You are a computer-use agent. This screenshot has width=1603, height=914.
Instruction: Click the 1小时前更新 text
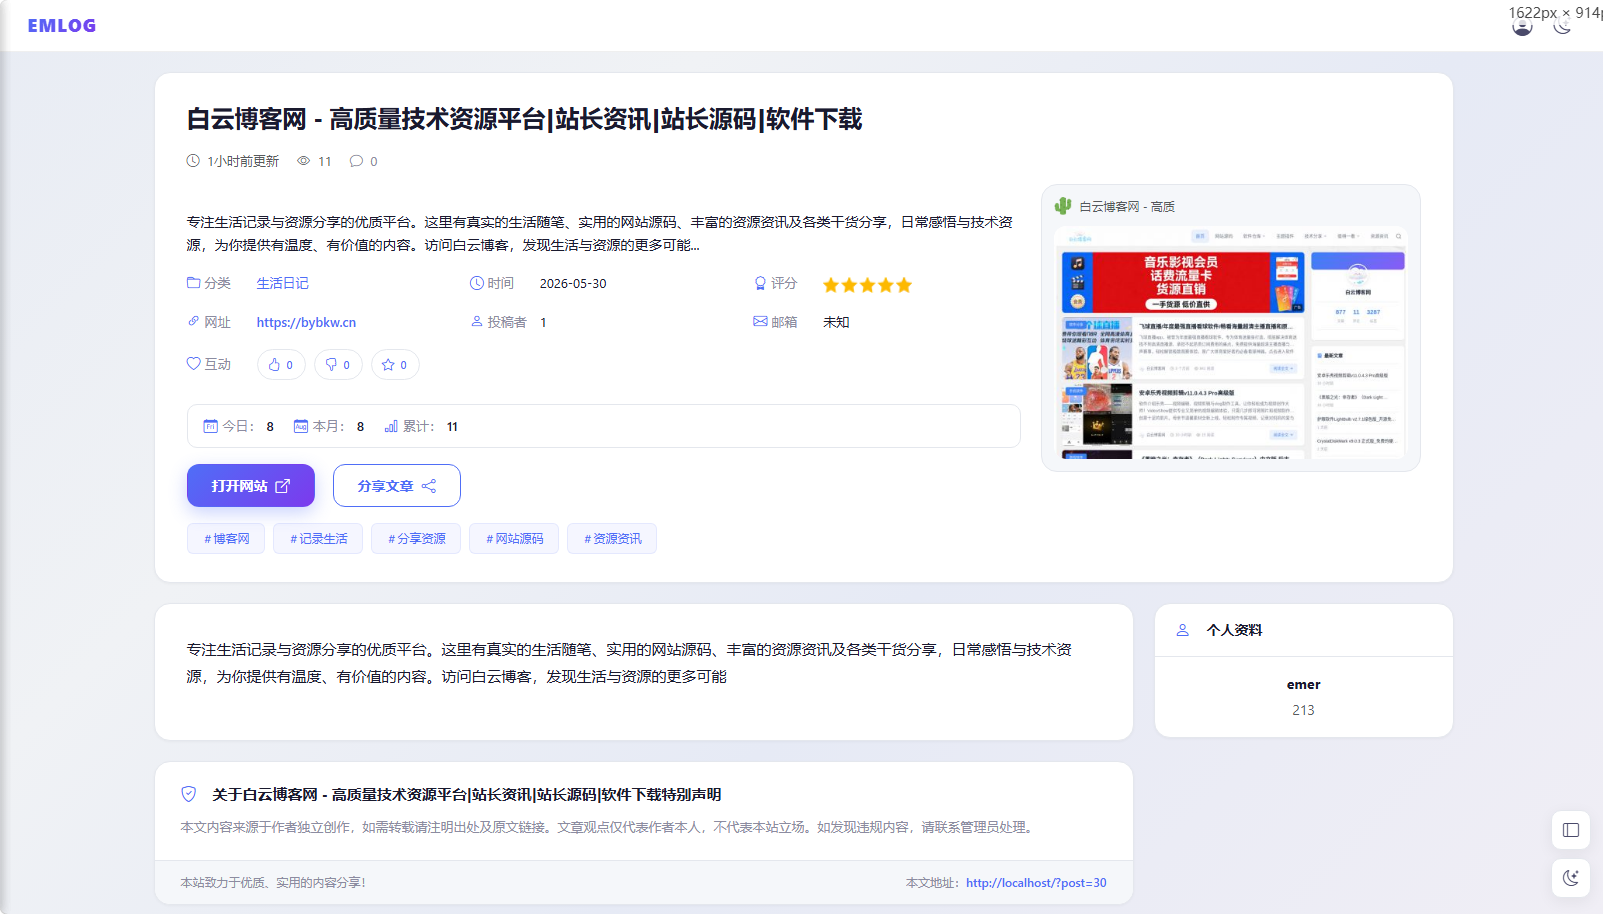pyautogui.click(x=243, y=161)
